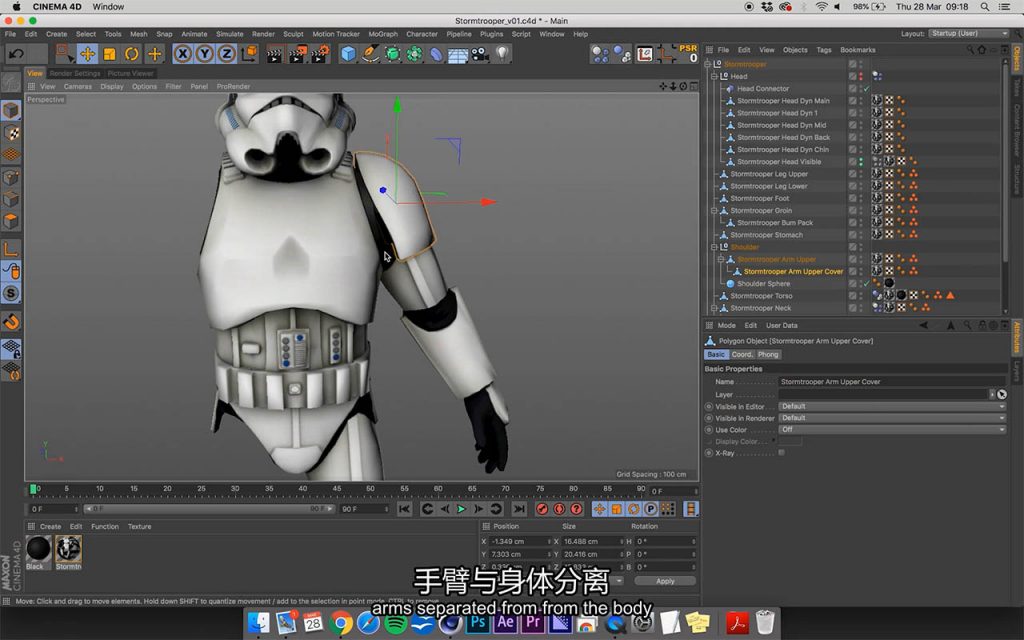The width and height of the screenshot is (1024, 640).
Task: Switch to Polygons mode in left palette
Action: [11, 221]
